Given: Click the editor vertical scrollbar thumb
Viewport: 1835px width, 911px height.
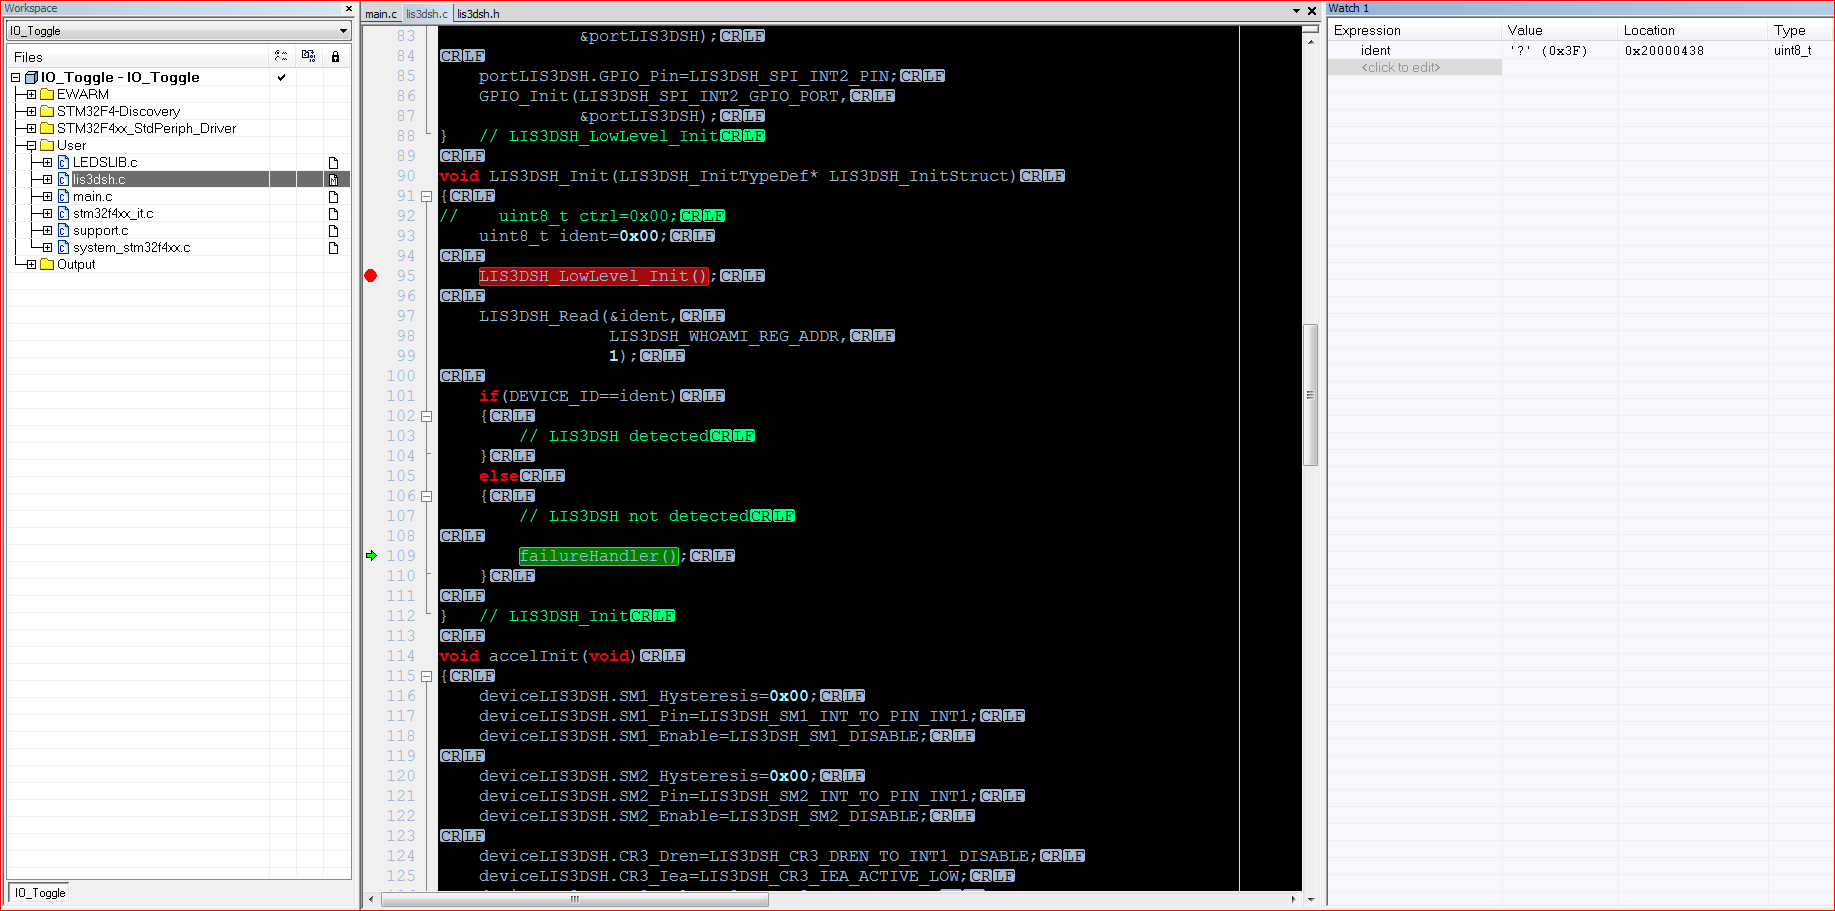Looking at the screenshot, I should click(x=1310, y=395).
